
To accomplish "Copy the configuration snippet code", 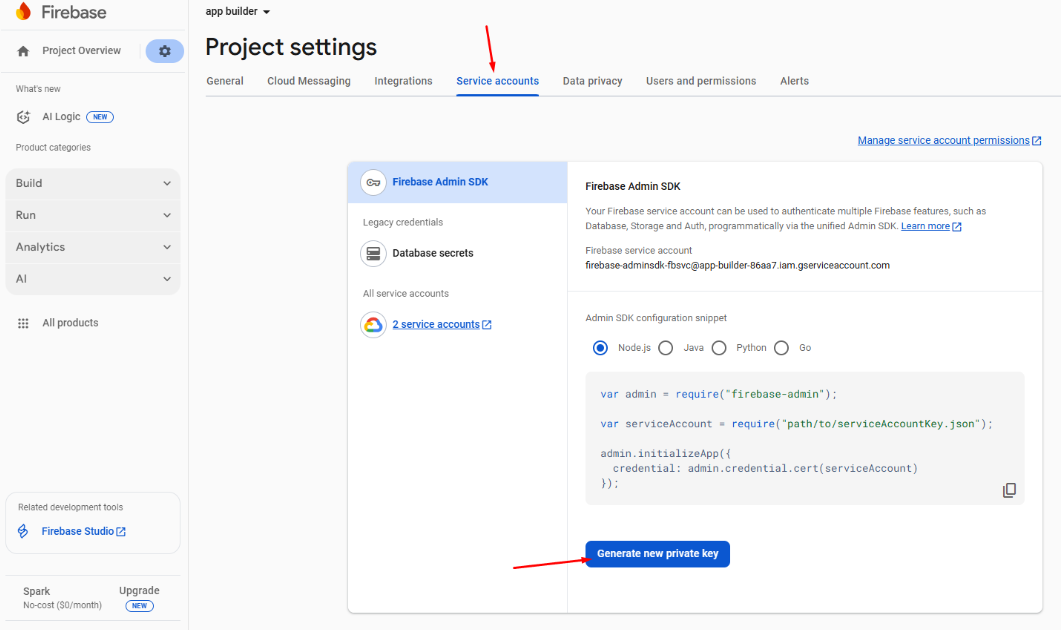I will (x=1009, y=490).
